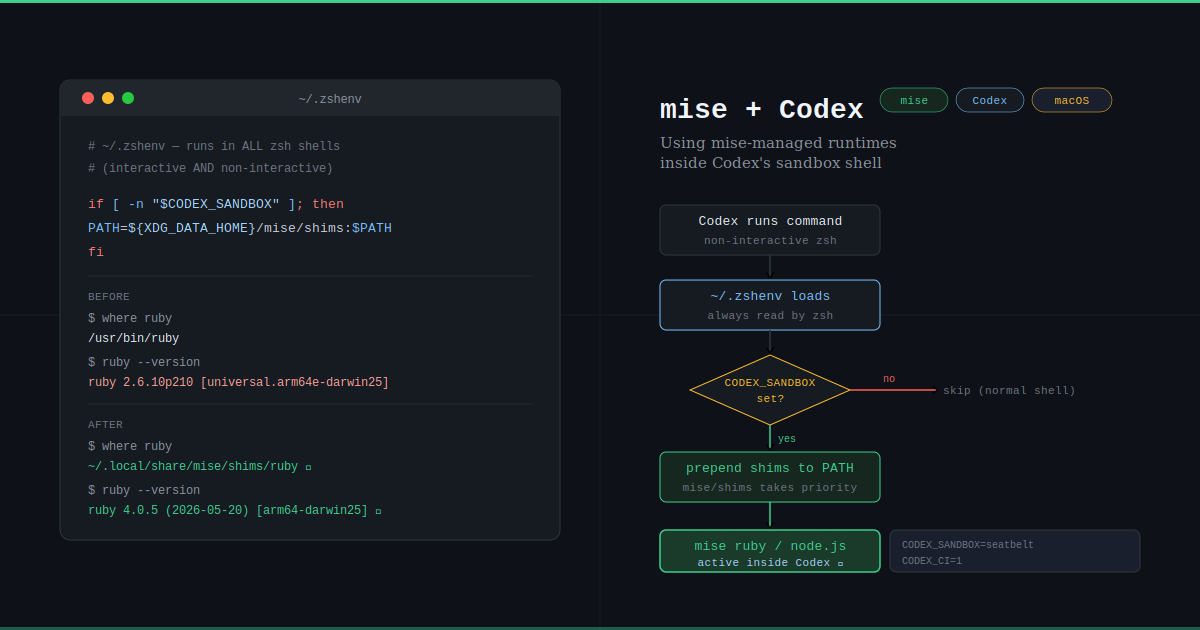Click the 'if [ -n "$CODEX_SANDBOX" ]; then' line

pos(216,204)
